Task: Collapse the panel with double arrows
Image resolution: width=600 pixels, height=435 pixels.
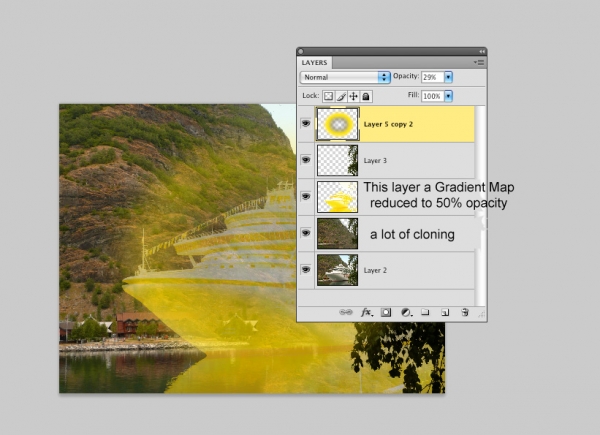Action: pos(482,51)
